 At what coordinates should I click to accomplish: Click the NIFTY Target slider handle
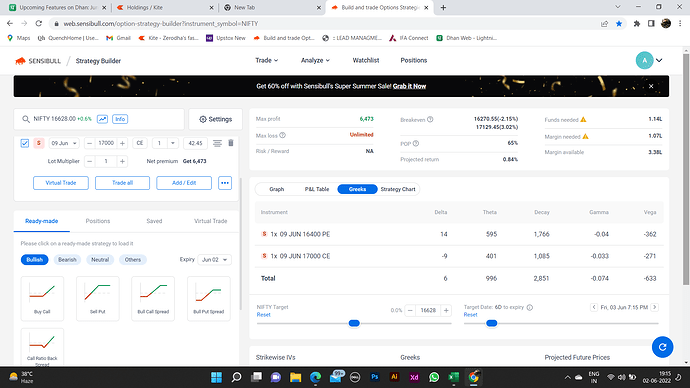(354, 323)
